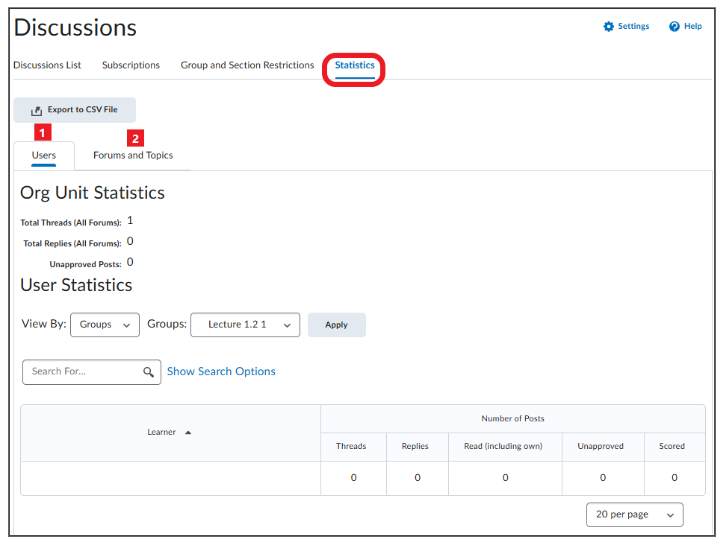This screenshot has width=723, height=548.
Task: Expand the Lecture 1.2 1 groups dropdown
Action: pos(245,325)
